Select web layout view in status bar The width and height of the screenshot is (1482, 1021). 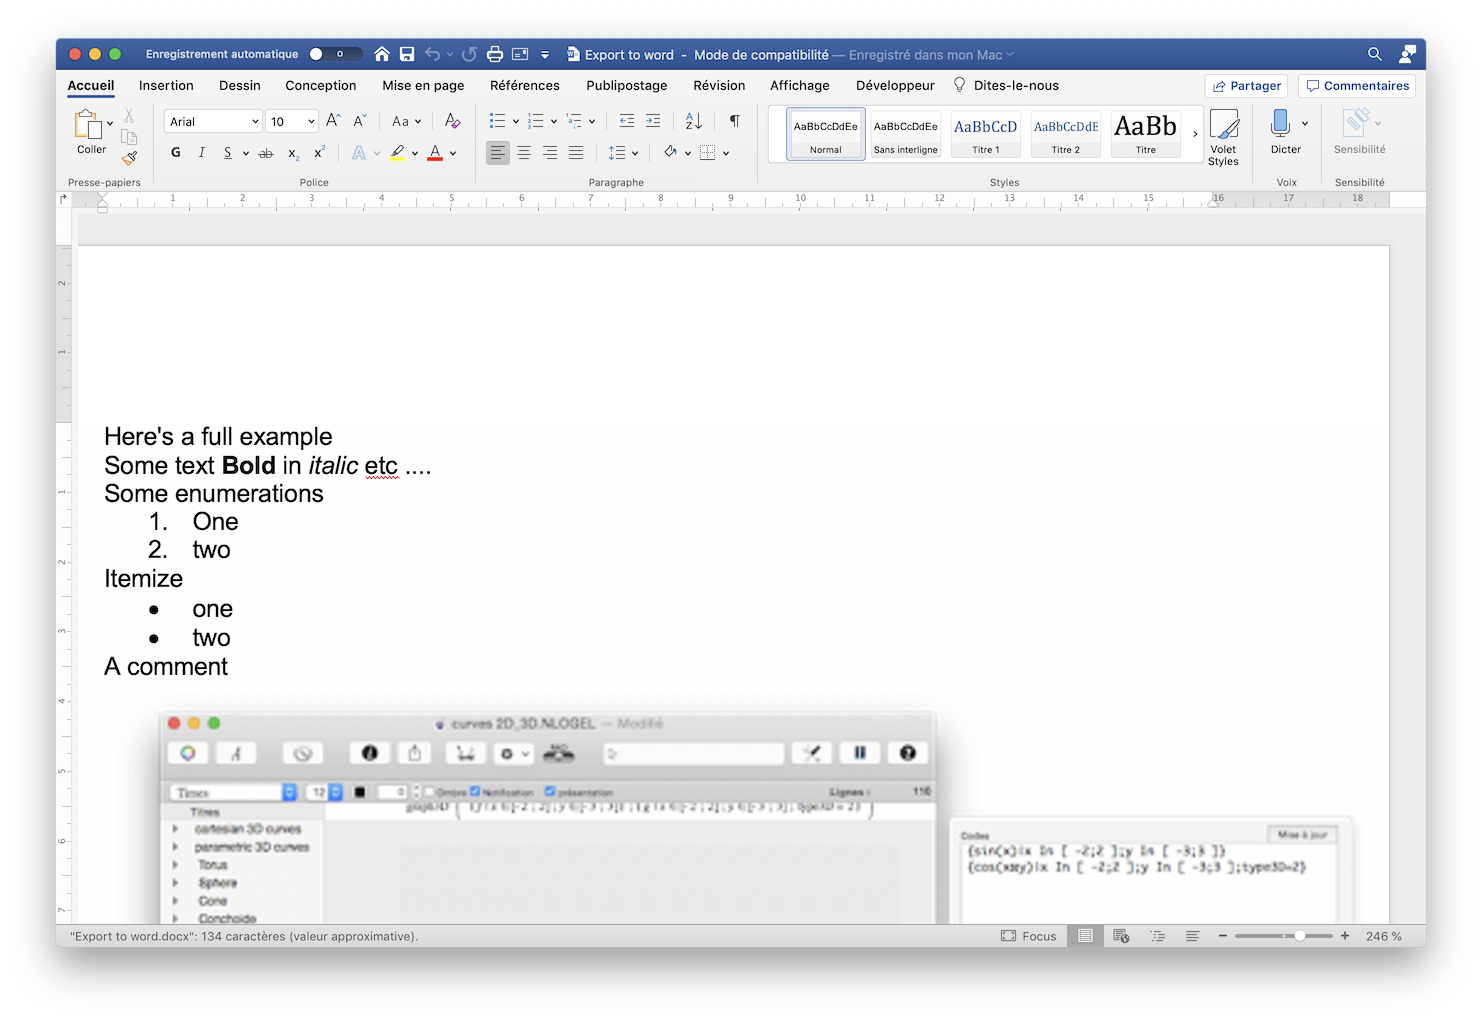point(1121,936)
